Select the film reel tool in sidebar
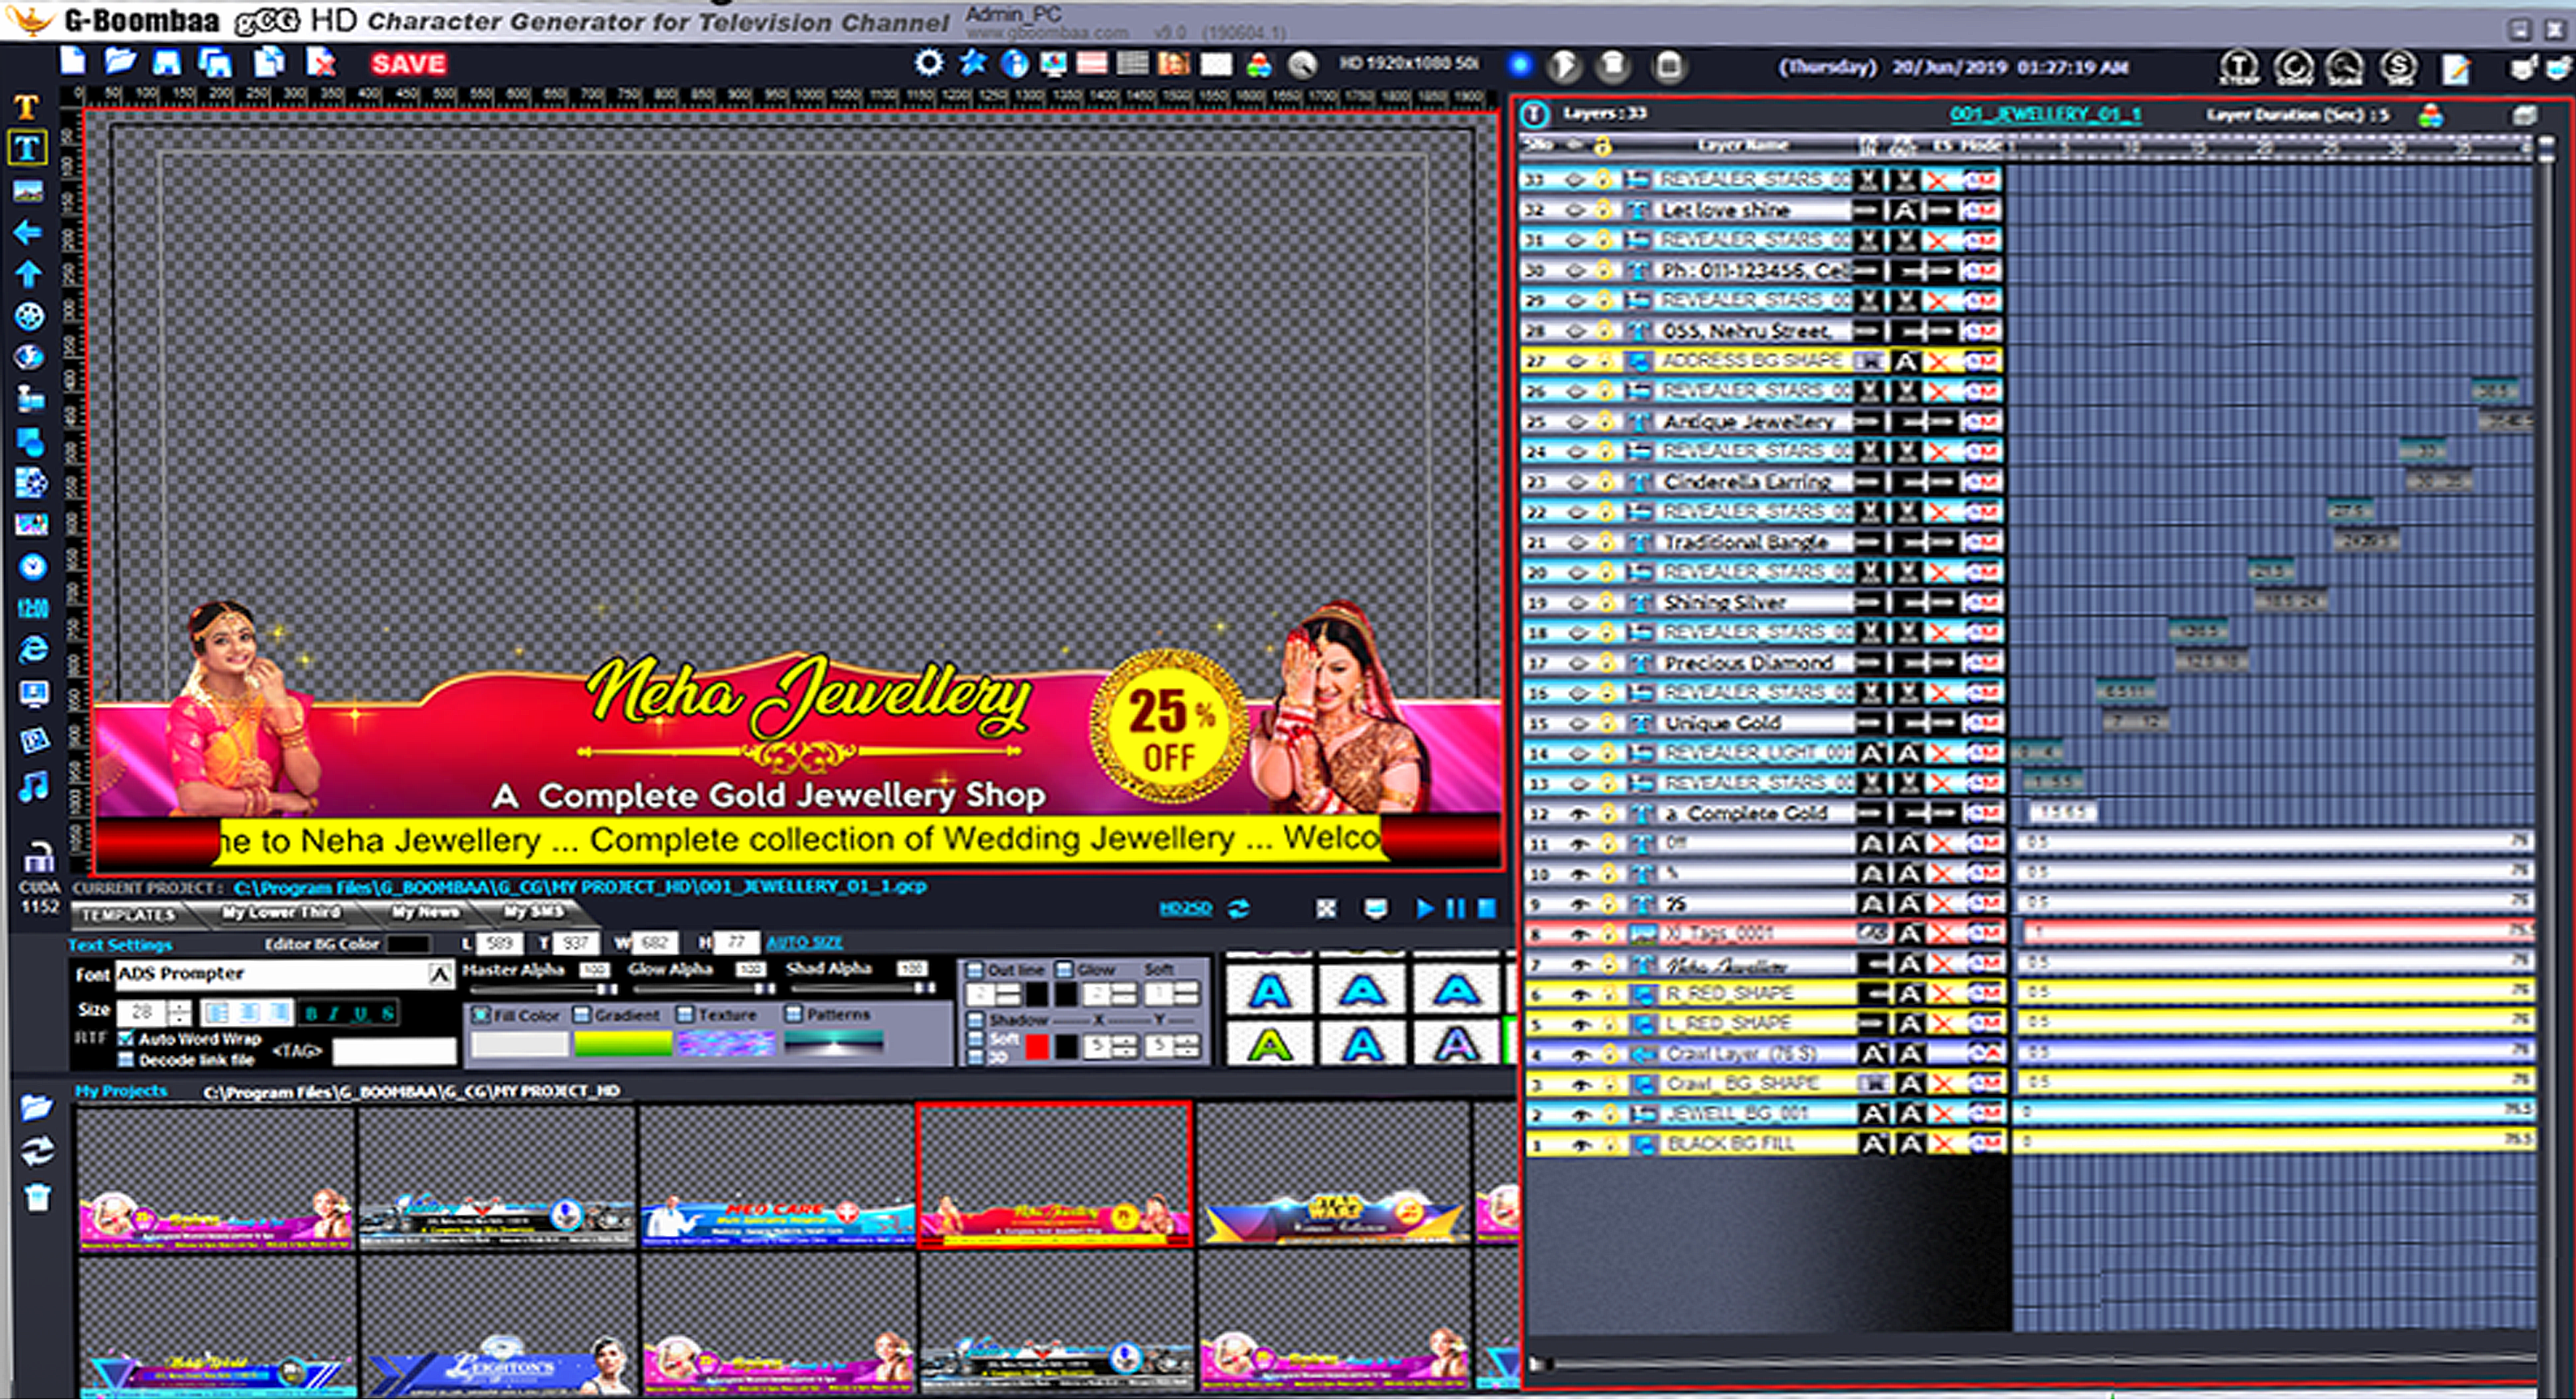 (30, 317)
